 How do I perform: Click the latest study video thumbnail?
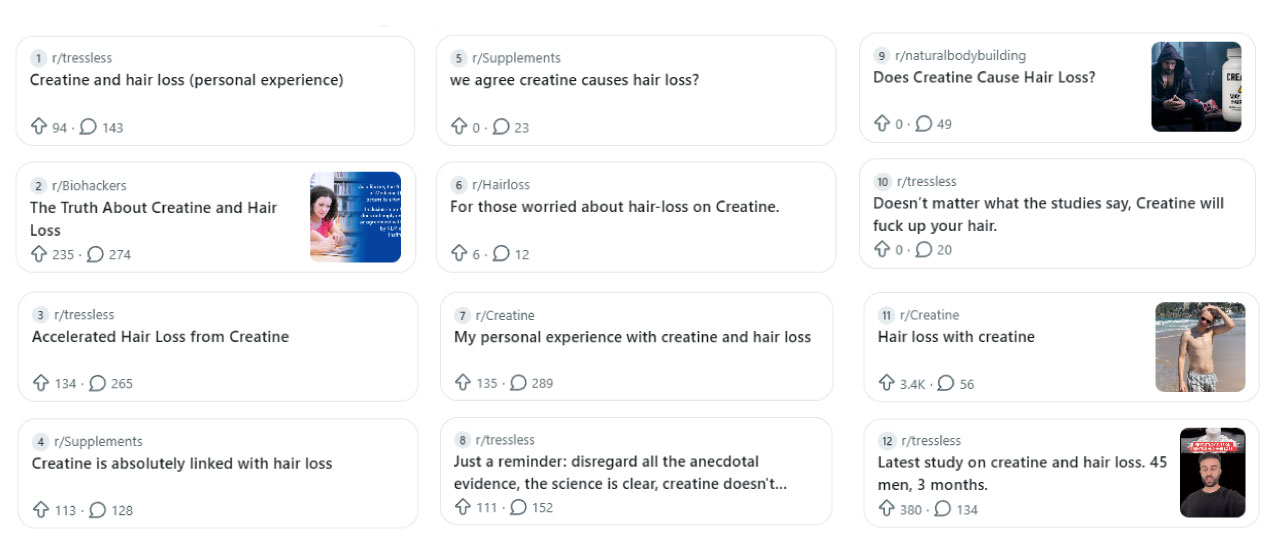tap(1212, 473)
